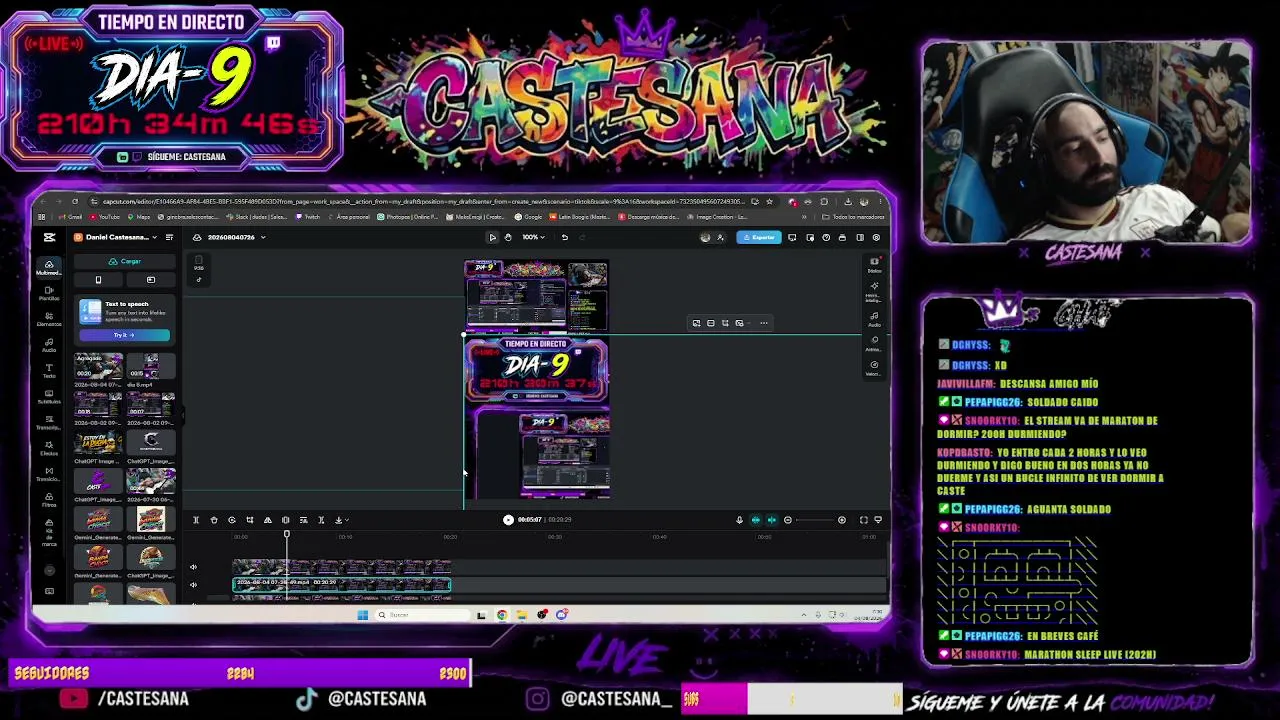The width and height of the screenshot is (1280, 720).
Task: Zoom in the timeline with plus icon
Action: pyautogui.click(x=842, y=520)
